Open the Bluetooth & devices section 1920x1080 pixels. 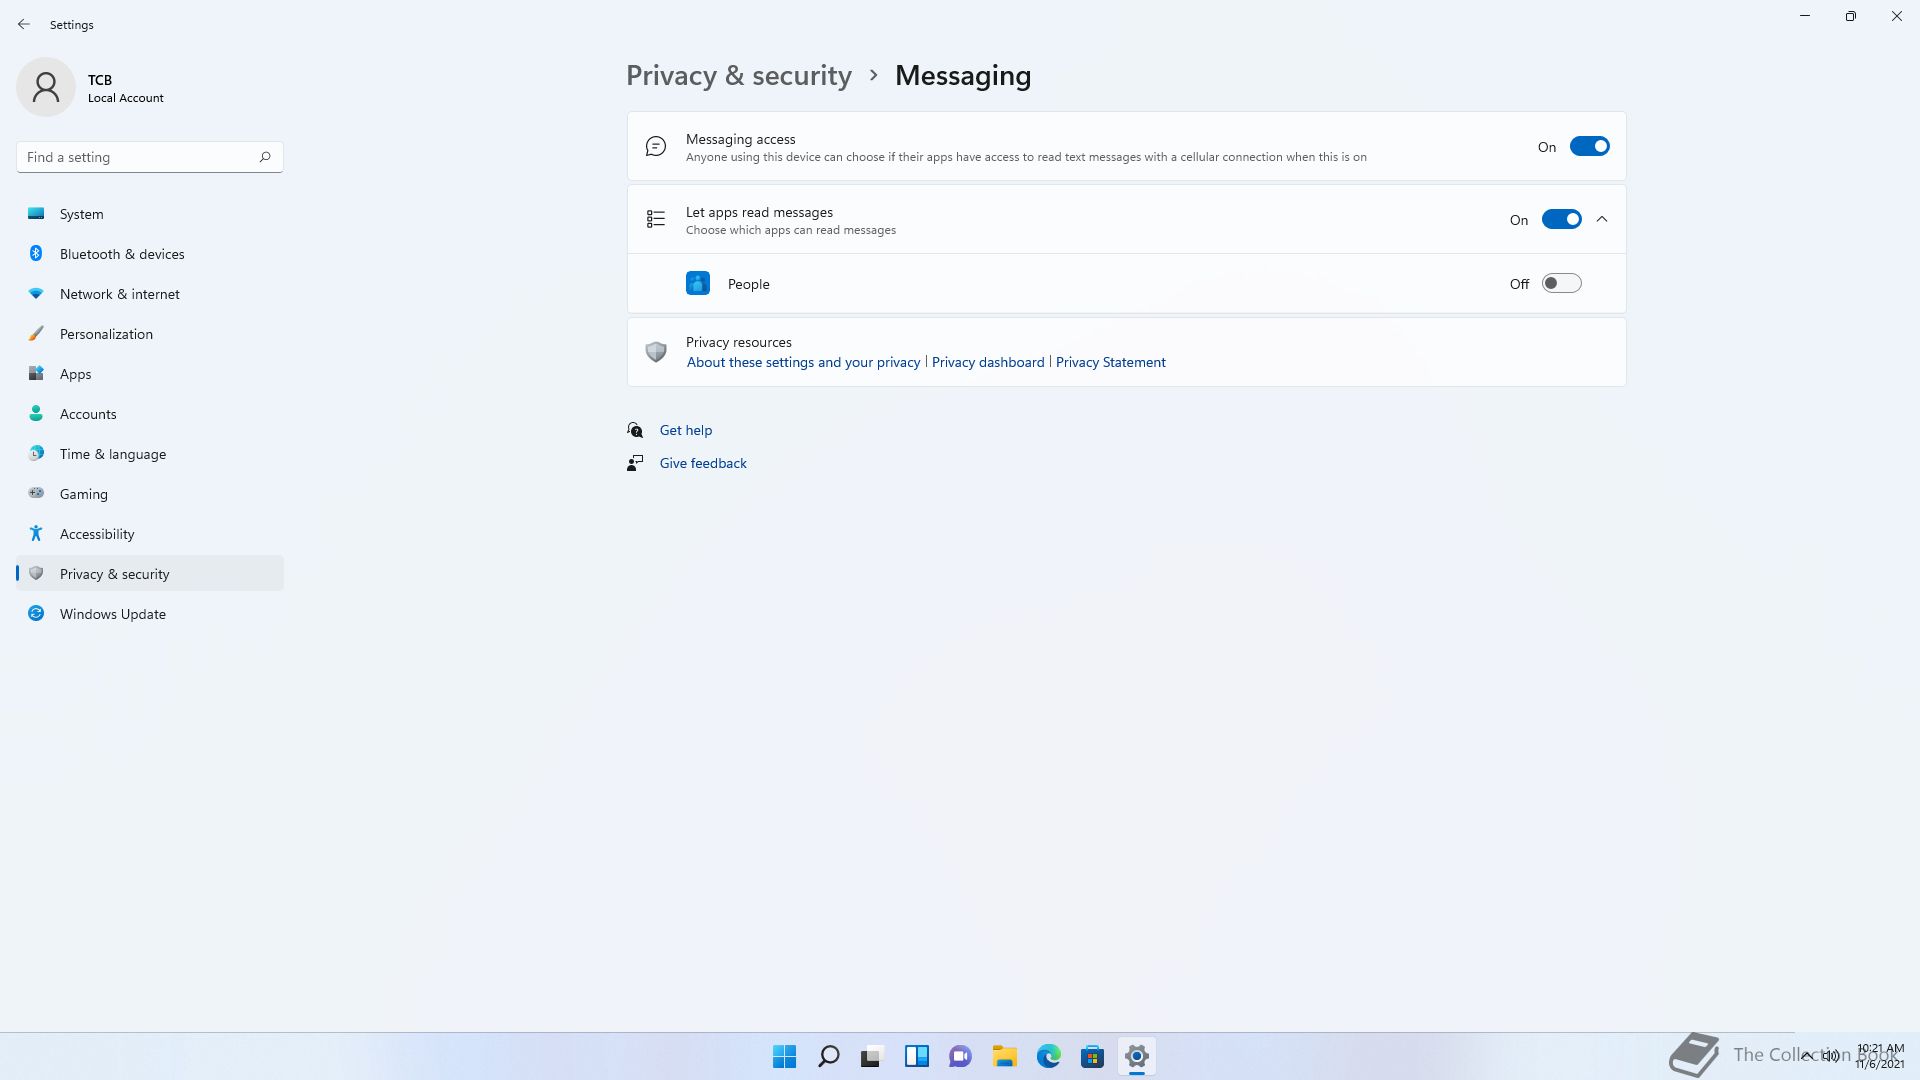[x=122, y=254]
